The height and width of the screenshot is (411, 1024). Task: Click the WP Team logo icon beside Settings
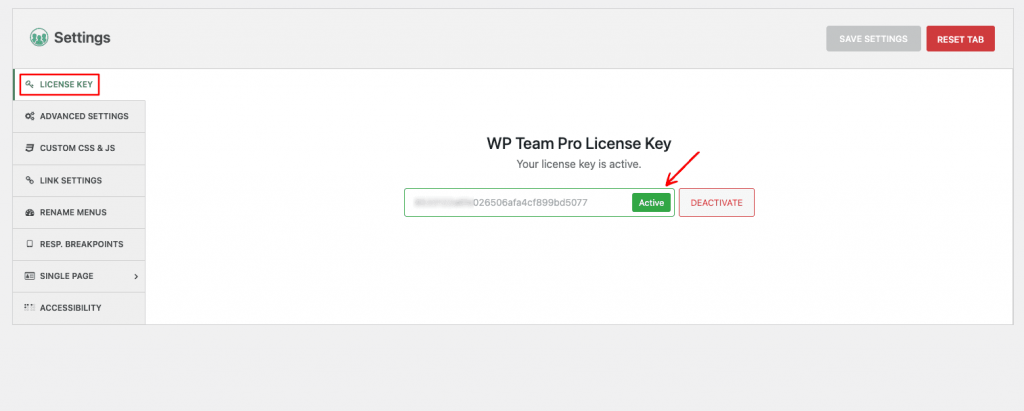tap(39, 38)
